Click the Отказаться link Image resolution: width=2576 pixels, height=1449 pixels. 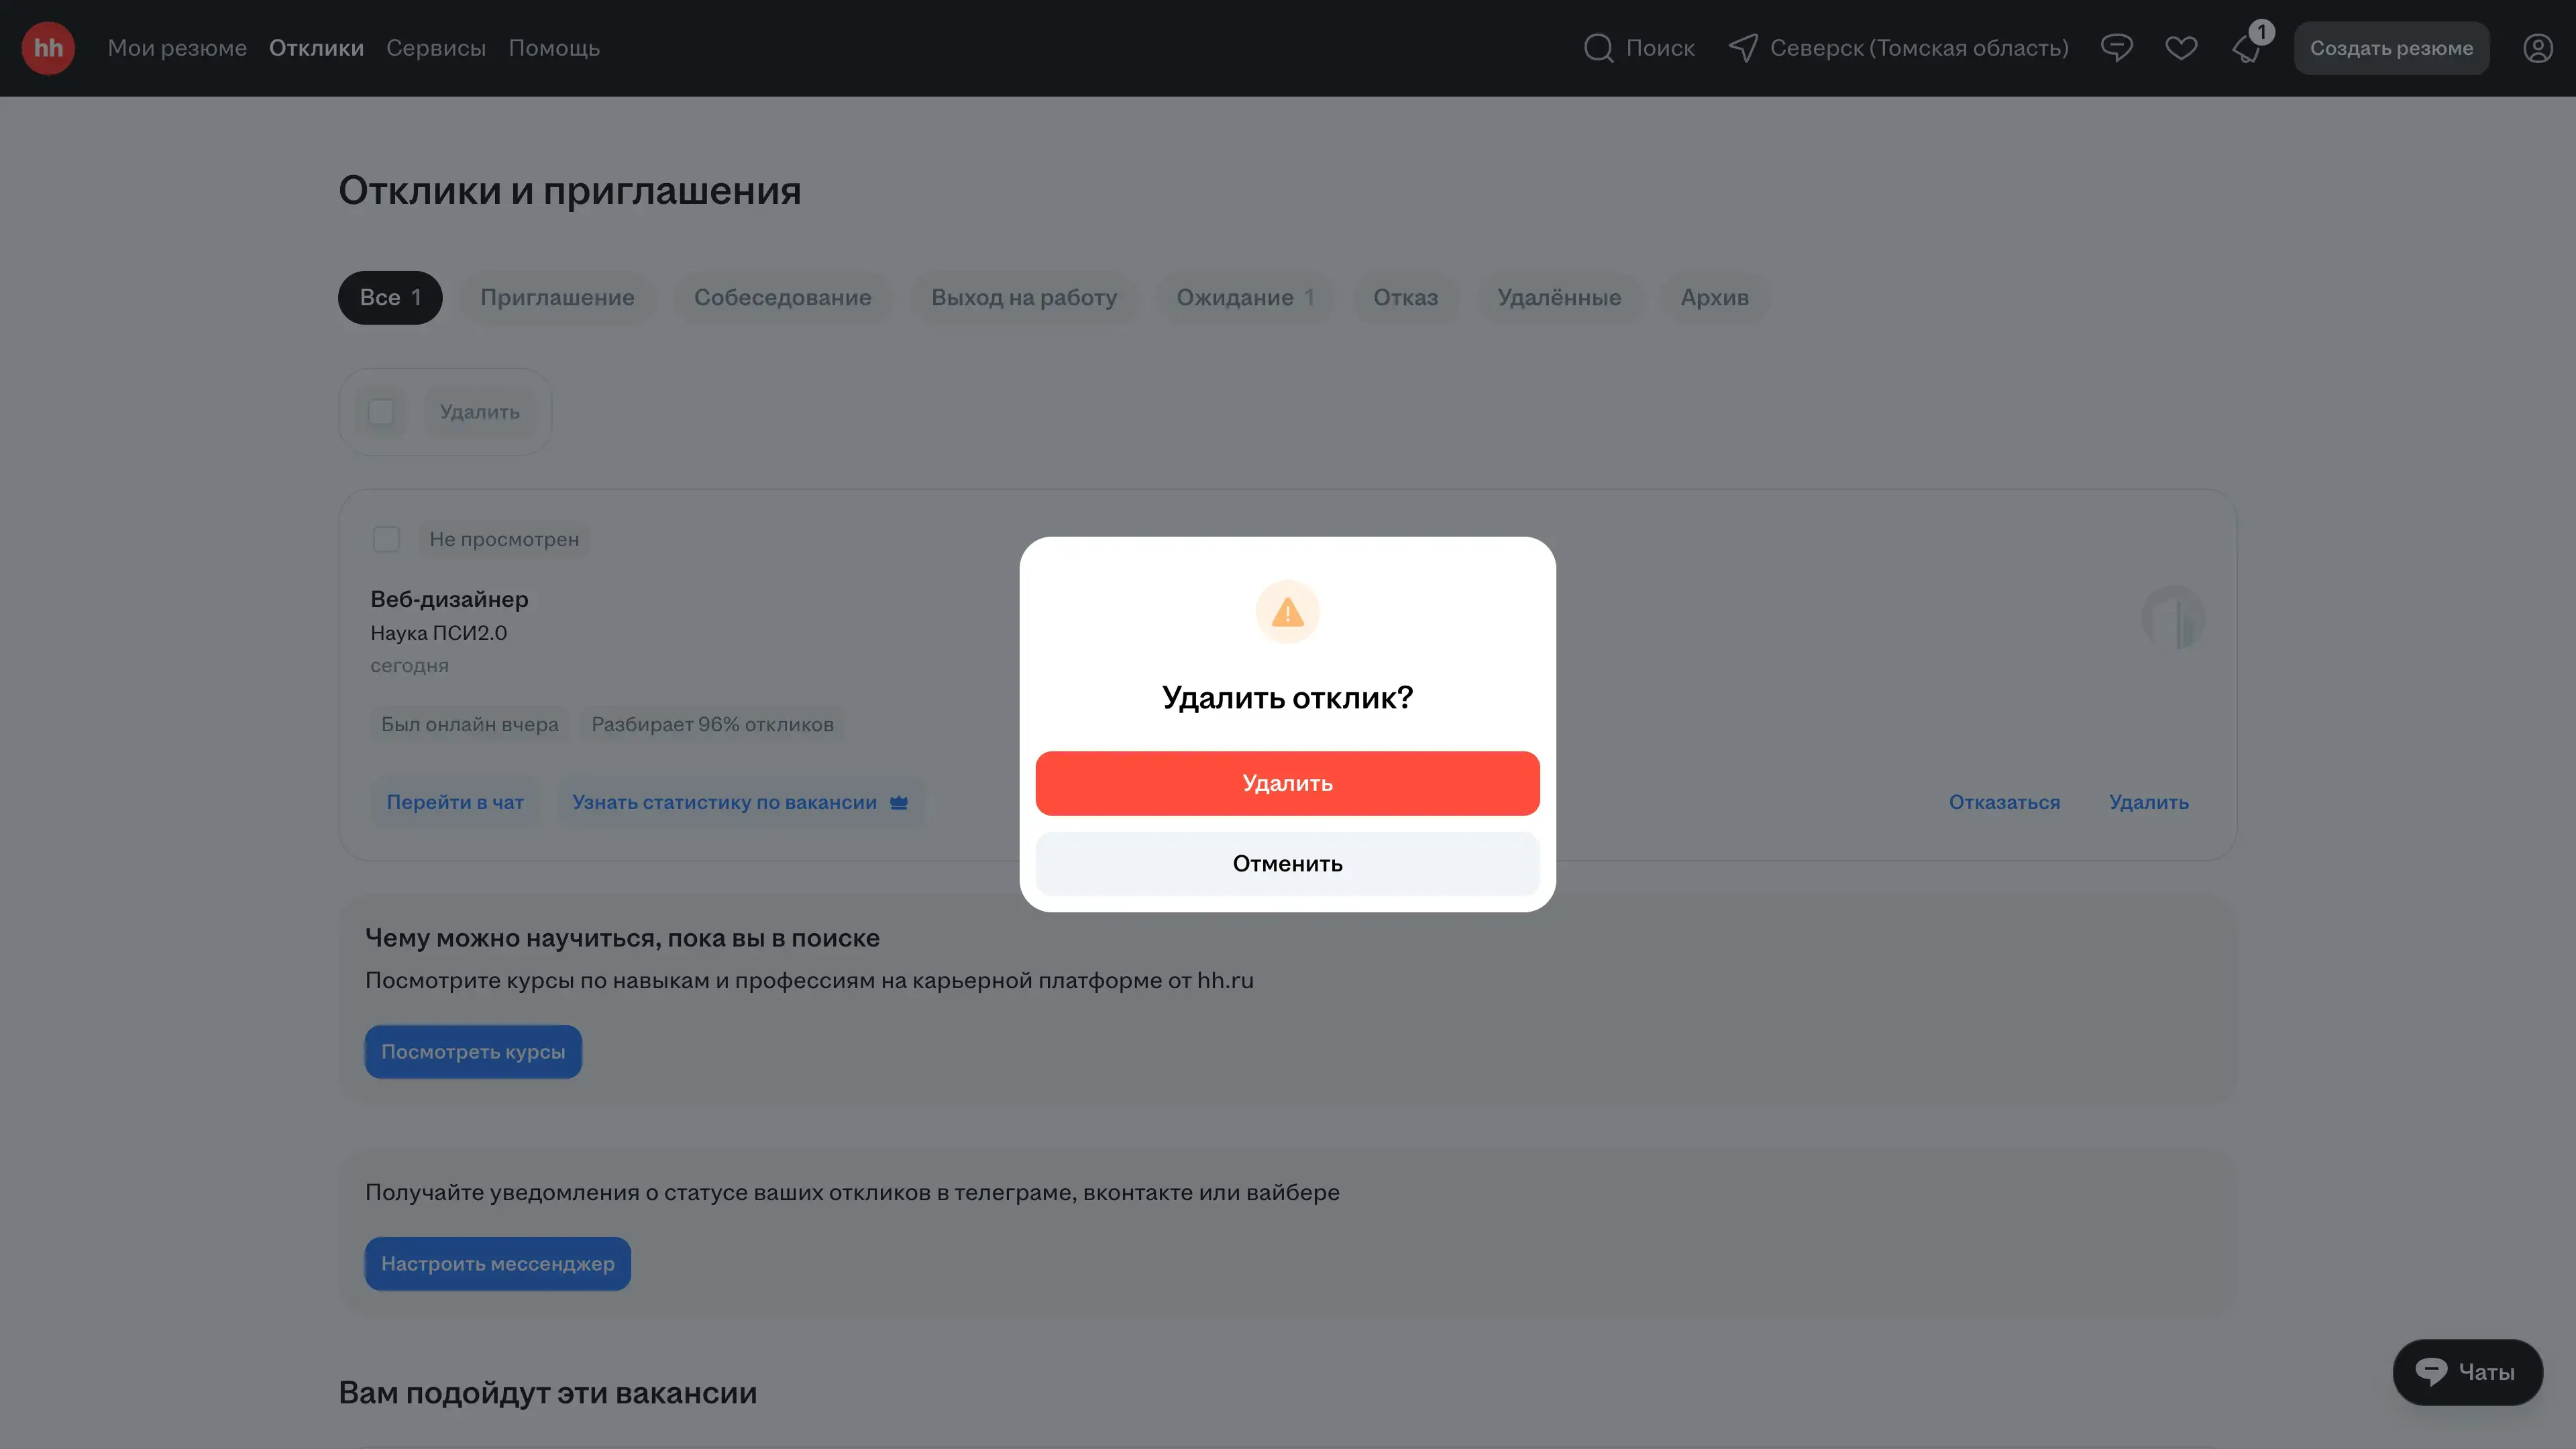pyautogui.click(x=2003, y=802)
